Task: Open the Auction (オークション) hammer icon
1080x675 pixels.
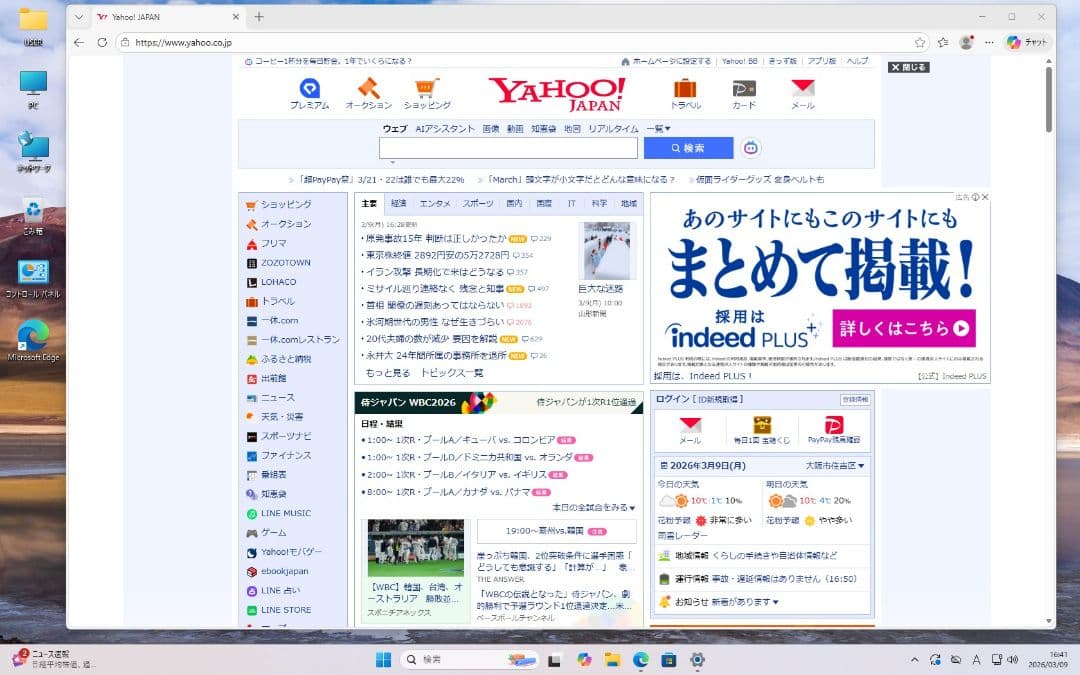Action: (368, 88)
